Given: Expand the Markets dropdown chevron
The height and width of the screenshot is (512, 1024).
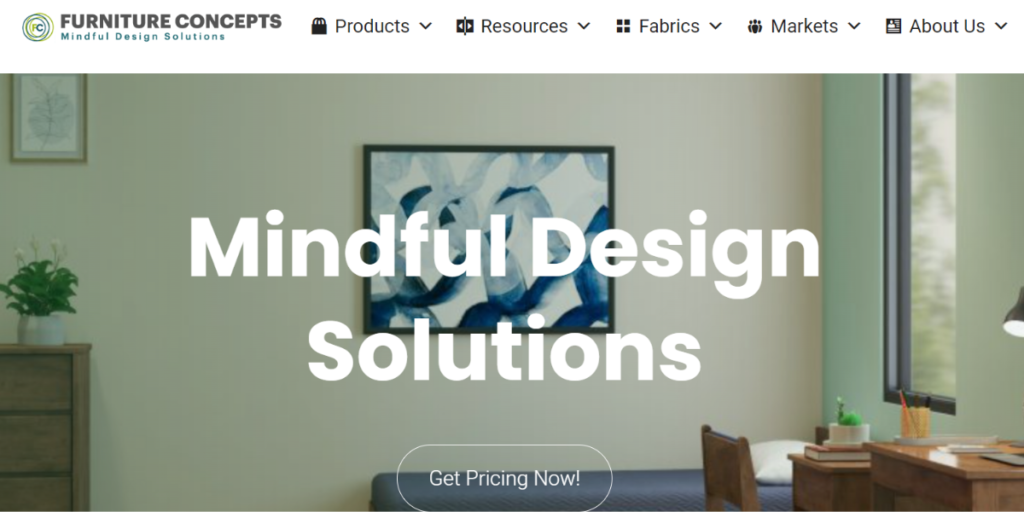Looking at the screenshot, I should [x=854, y=26].
